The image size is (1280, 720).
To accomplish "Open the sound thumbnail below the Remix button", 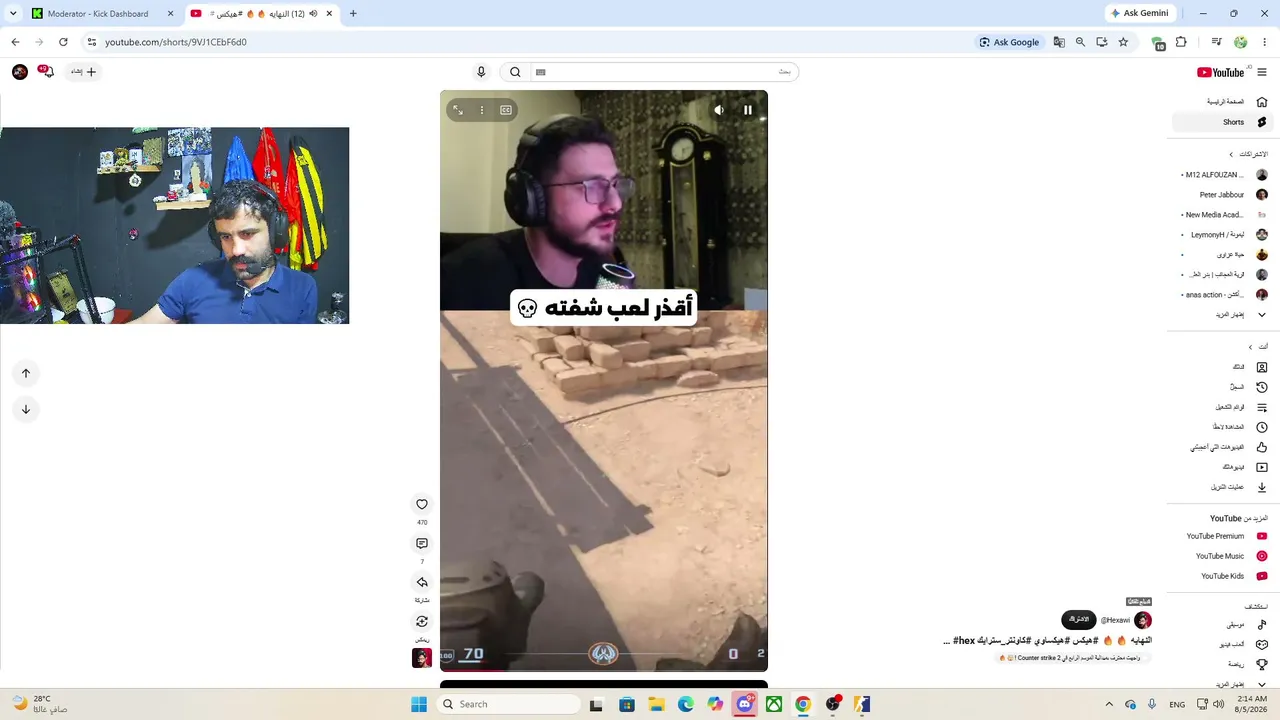I will pyautogui.click(x=422, y=658).
